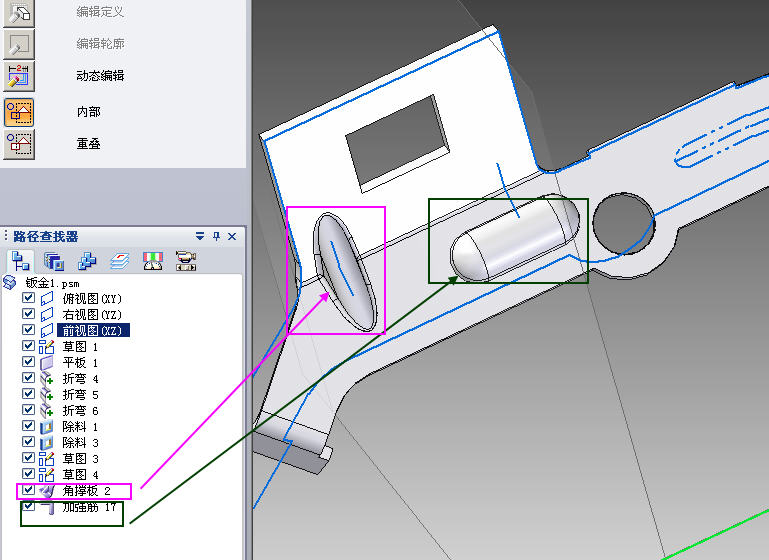Click the 右视图(YZ) reference plane icon

tap(47, 314)
